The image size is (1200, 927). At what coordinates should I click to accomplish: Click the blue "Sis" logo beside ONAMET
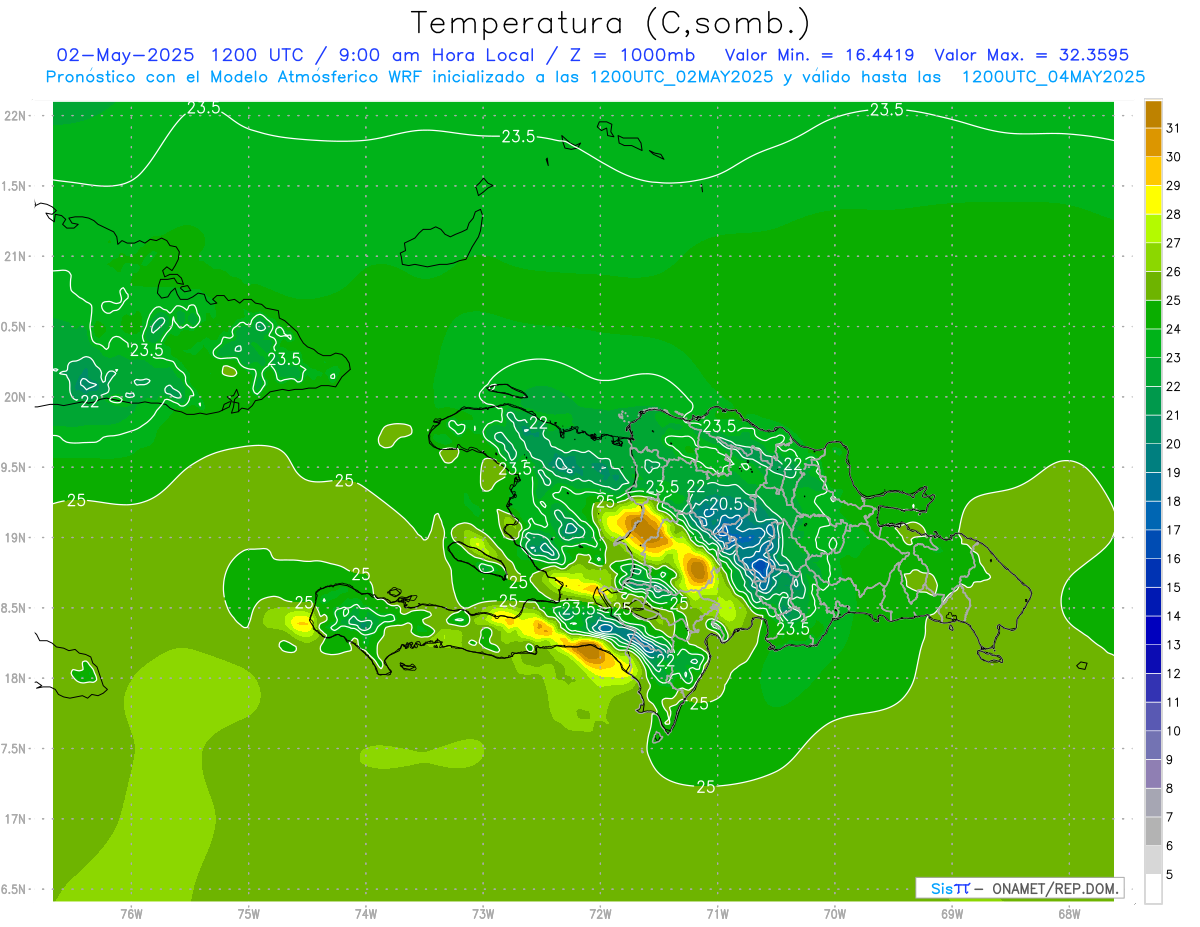942,888
